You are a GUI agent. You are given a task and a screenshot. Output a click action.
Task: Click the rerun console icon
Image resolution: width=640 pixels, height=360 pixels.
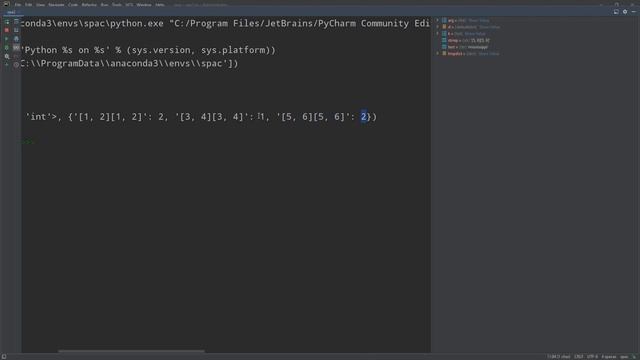click(7, 22)
